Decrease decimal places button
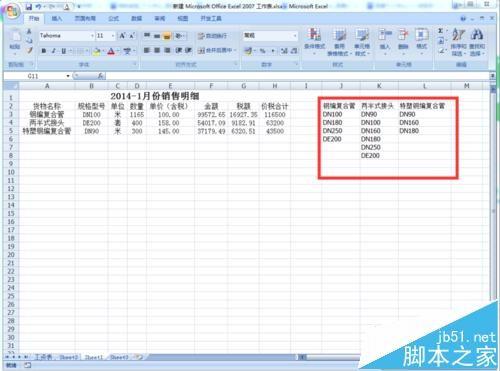The height and width of the screenshot is (371, 500). [x=294, y=51]
